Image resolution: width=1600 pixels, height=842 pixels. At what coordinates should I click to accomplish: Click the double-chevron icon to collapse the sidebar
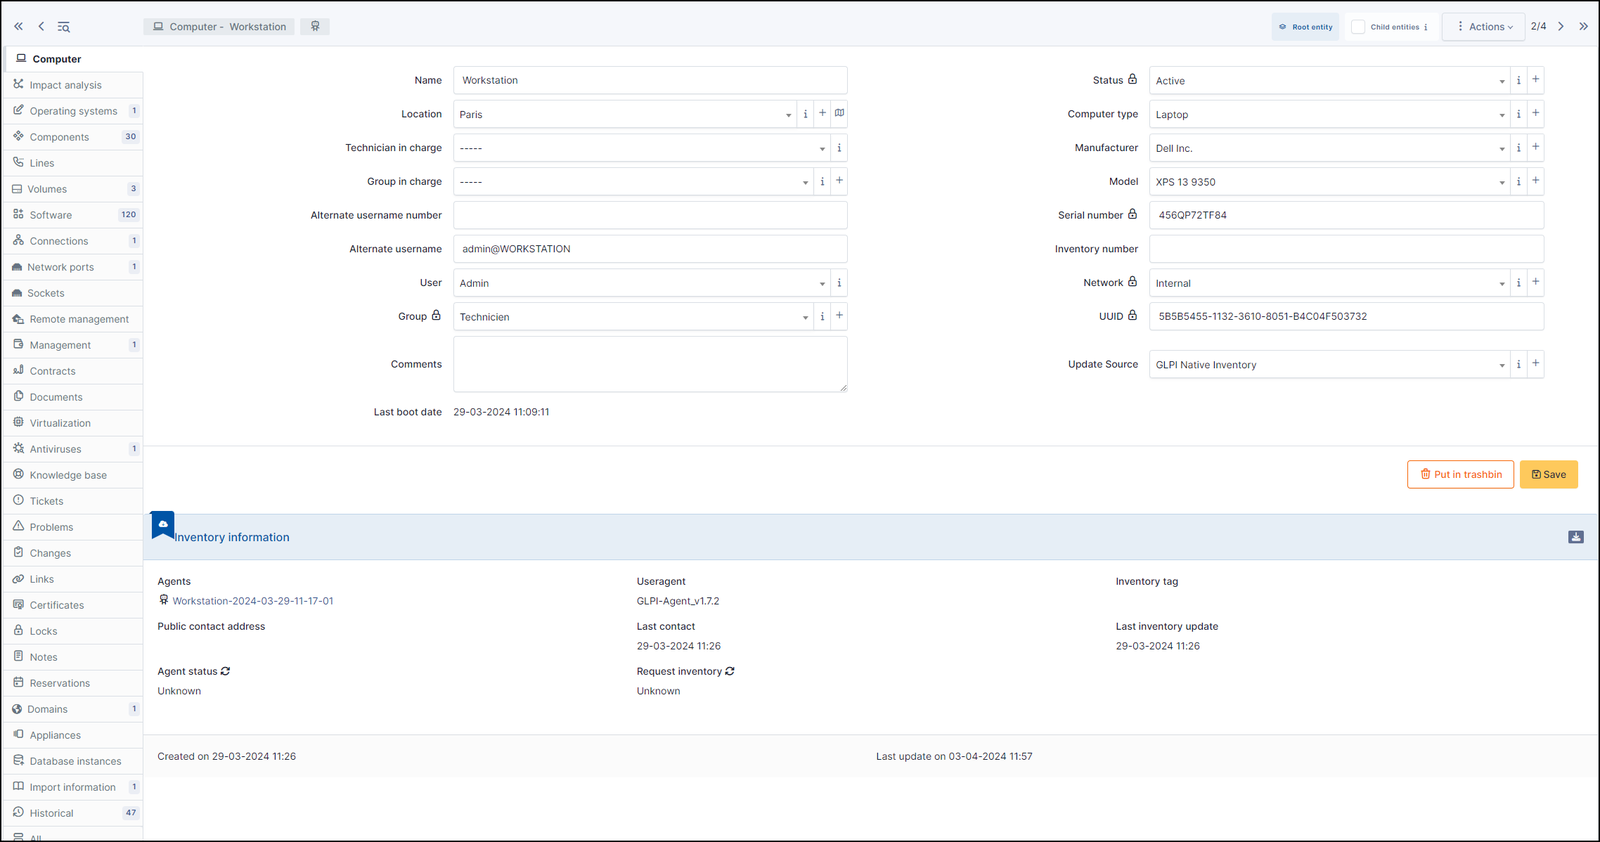(18, 26)
